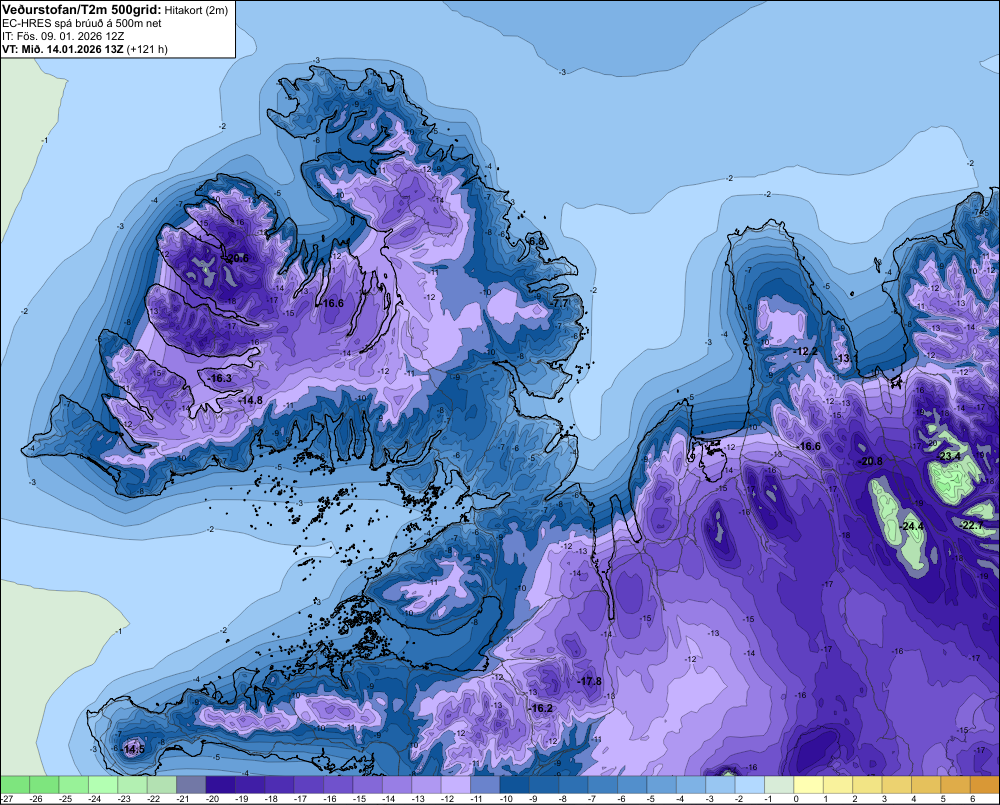Click the line 'EC-HRES spá brúuð á 500m net'

point(82,23)
